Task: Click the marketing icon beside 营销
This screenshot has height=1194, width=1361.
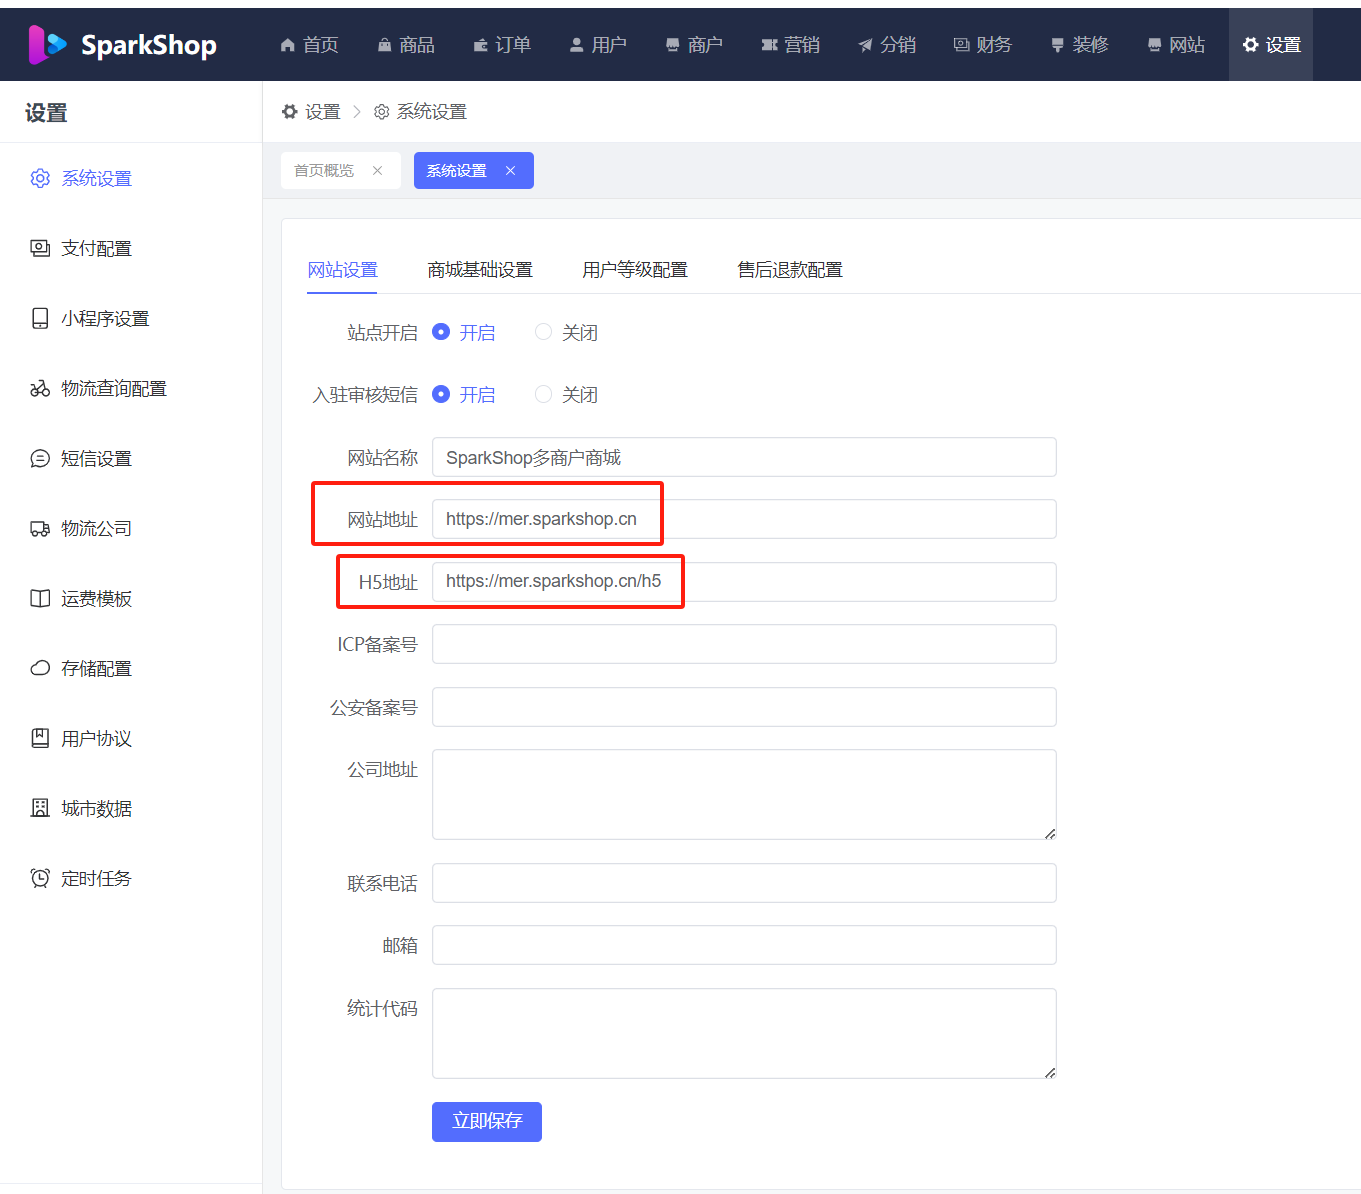Action: 769,45
